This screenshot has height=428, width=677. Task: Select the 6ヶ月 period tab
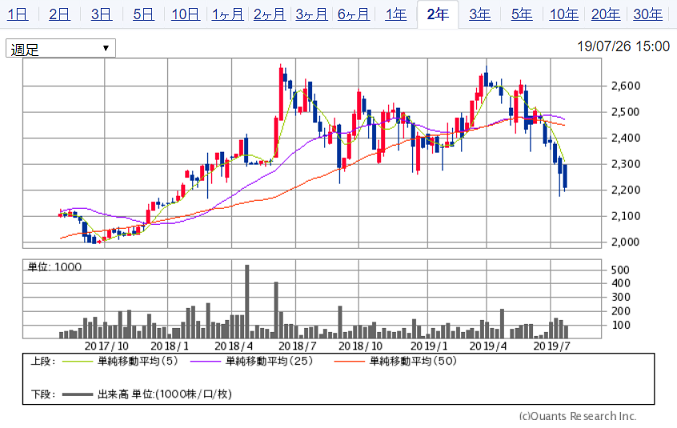[353, 15]
